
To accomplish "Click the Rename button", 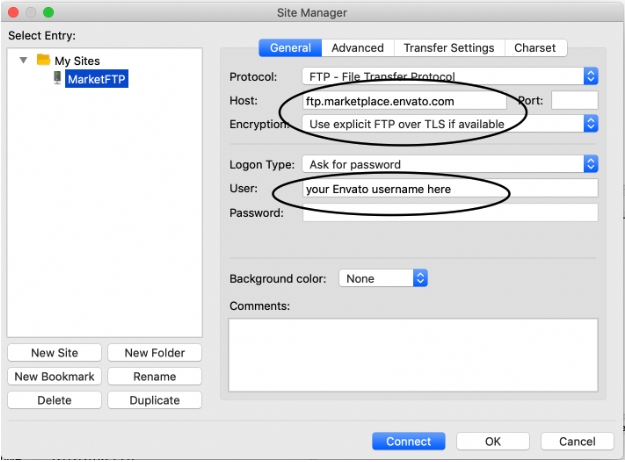I will 154,377.
